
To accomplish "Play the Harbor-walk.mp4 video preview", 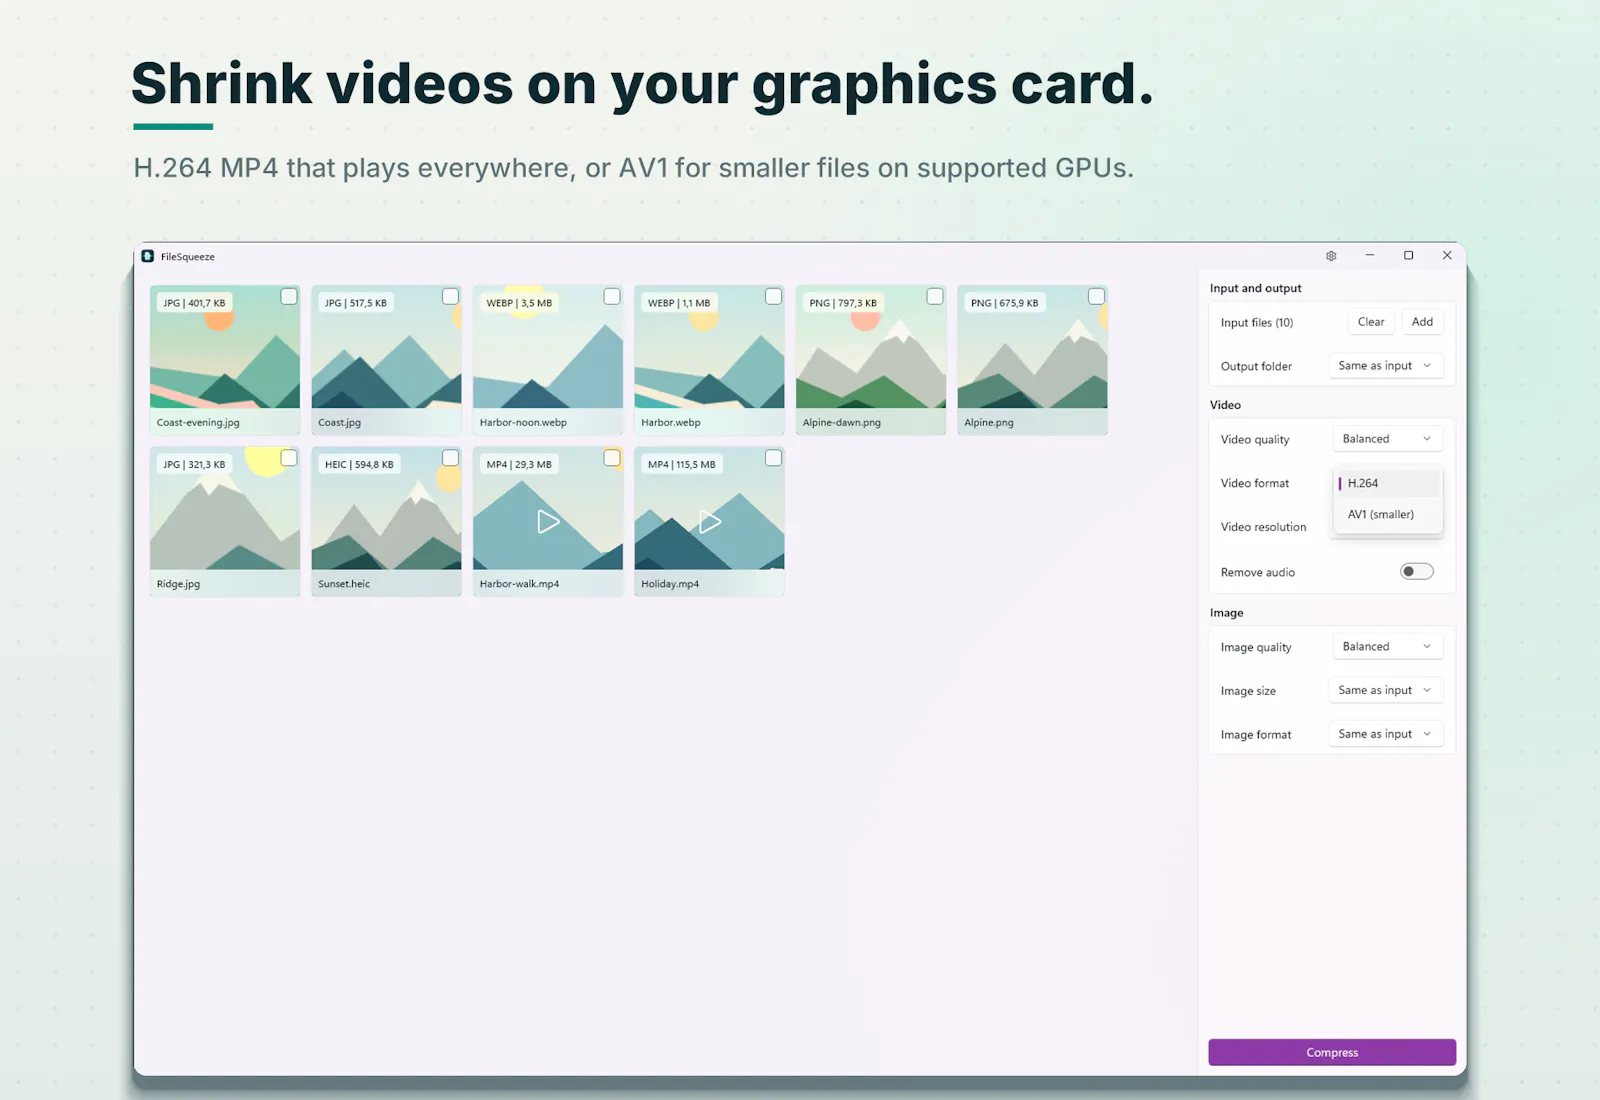I will pyautogui.click(x=548, y=521).
